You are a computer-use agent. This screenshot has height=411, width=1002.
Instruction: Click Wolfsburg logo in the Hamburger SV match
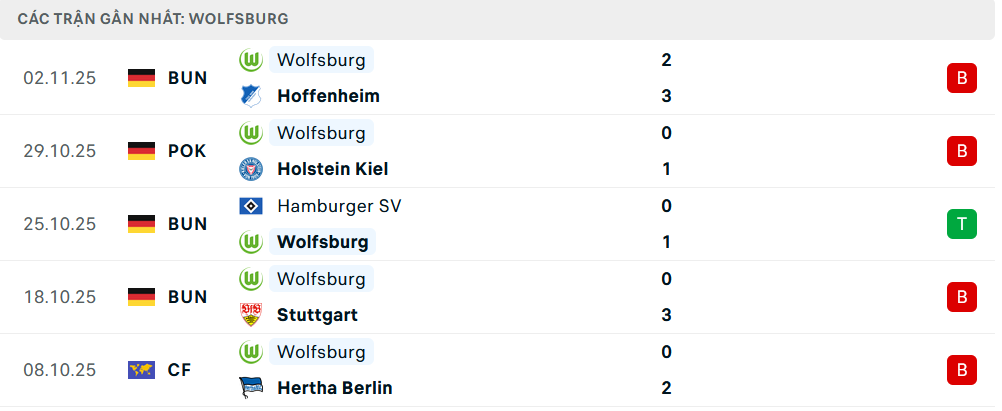point(250,242)
